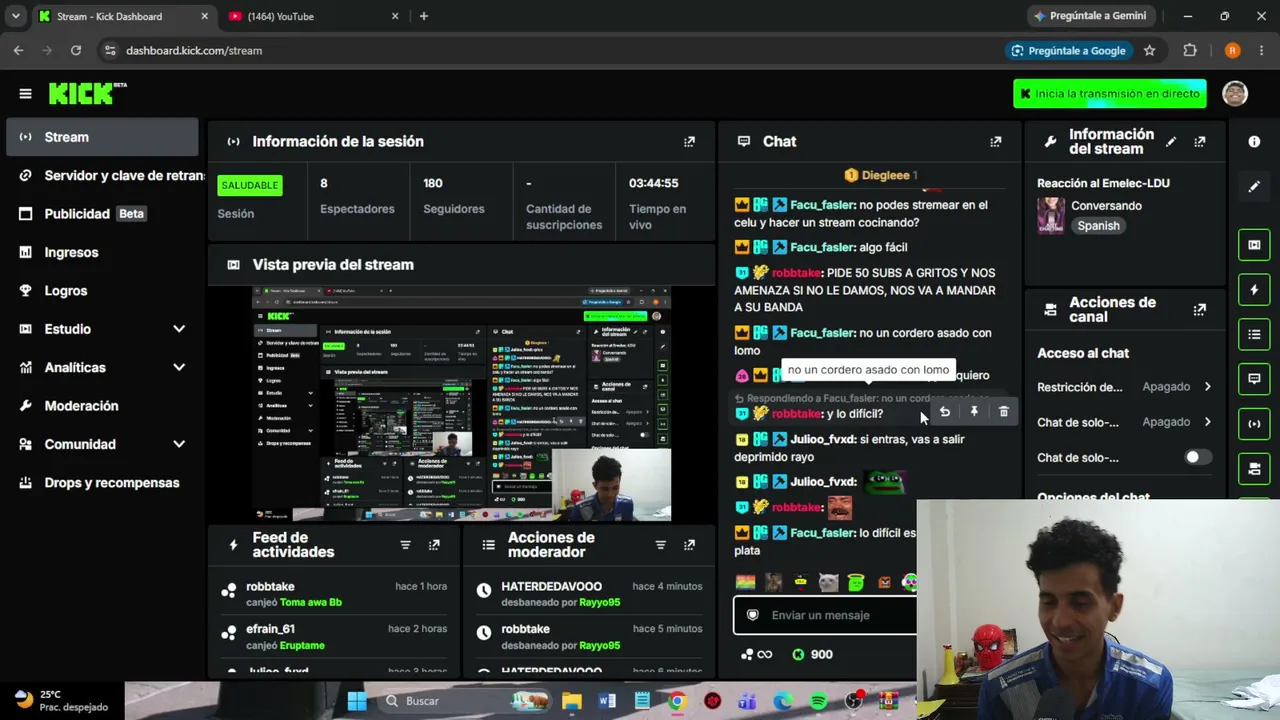Go to Ingresos in the sidebar

pyautogui.click(x=102, y=252)
